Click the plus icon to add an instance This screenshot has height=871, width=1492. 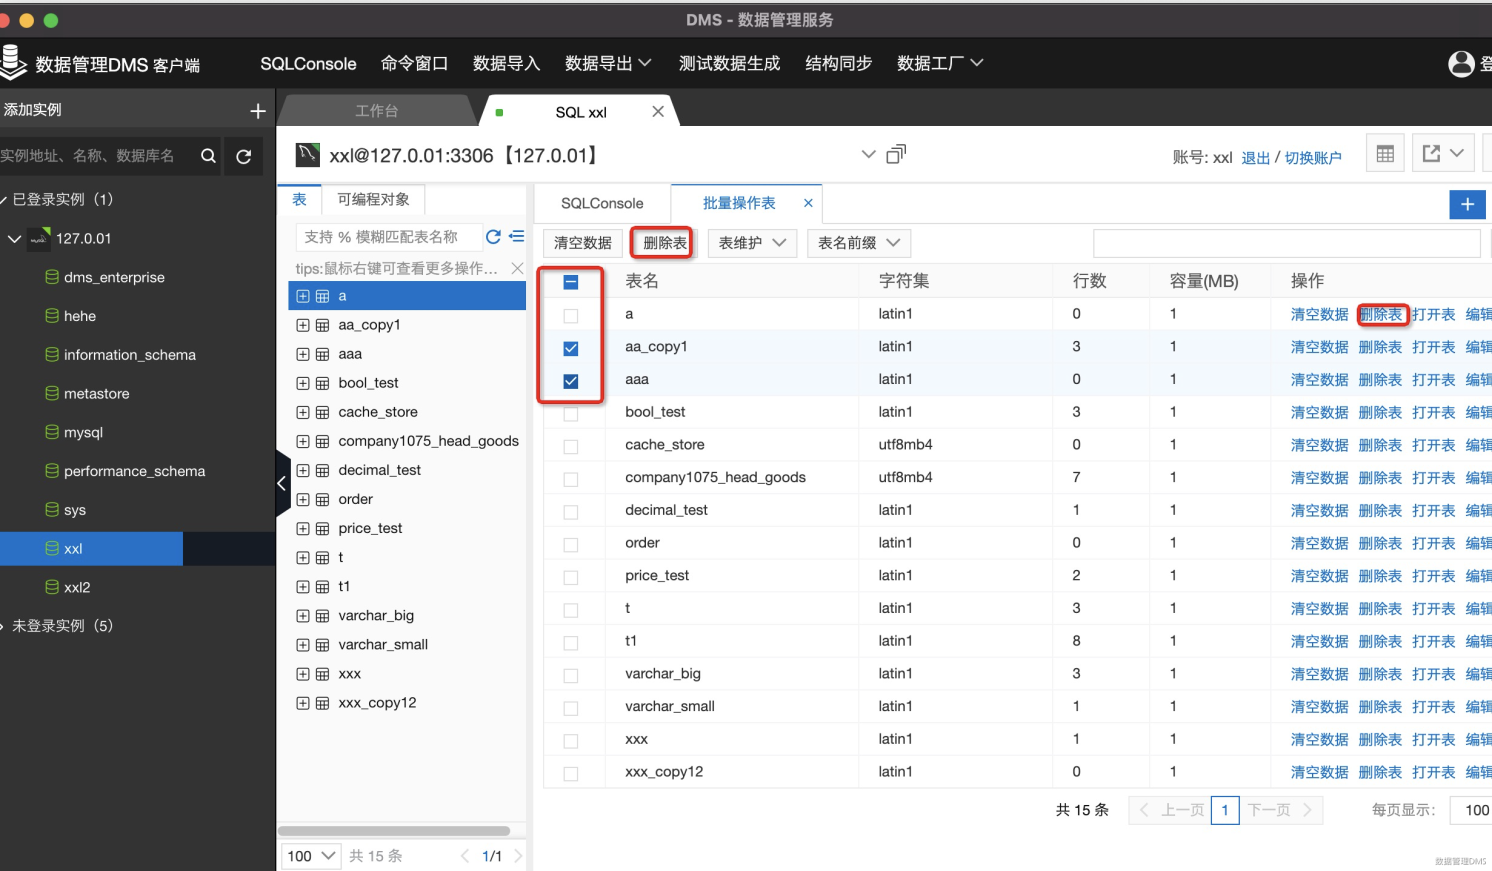257,111
